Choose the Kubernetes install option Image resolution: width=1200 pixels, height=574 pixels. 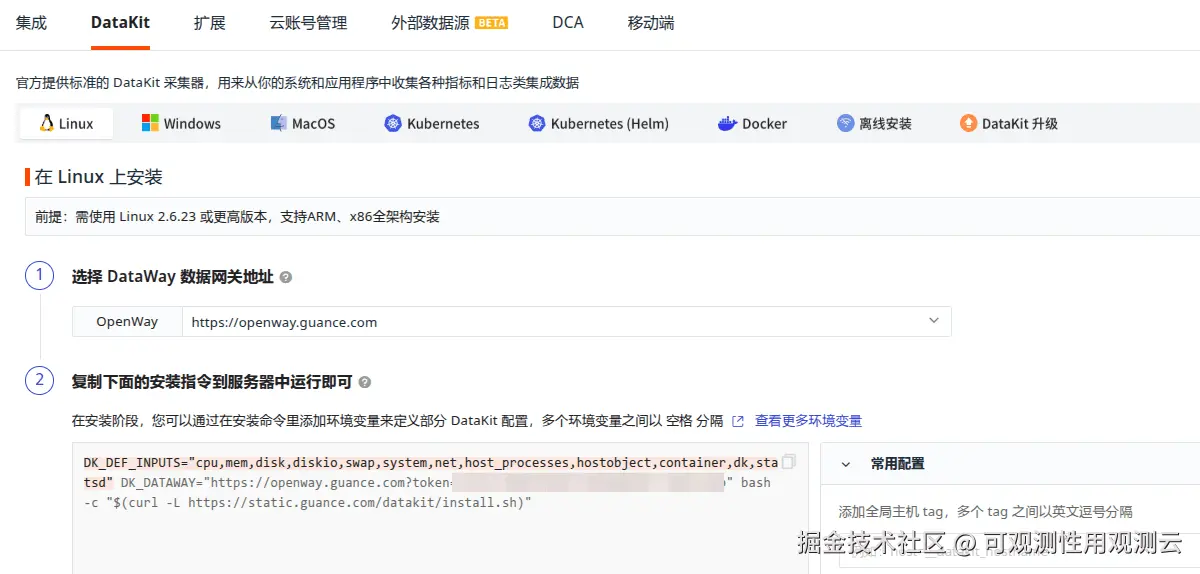432,124
